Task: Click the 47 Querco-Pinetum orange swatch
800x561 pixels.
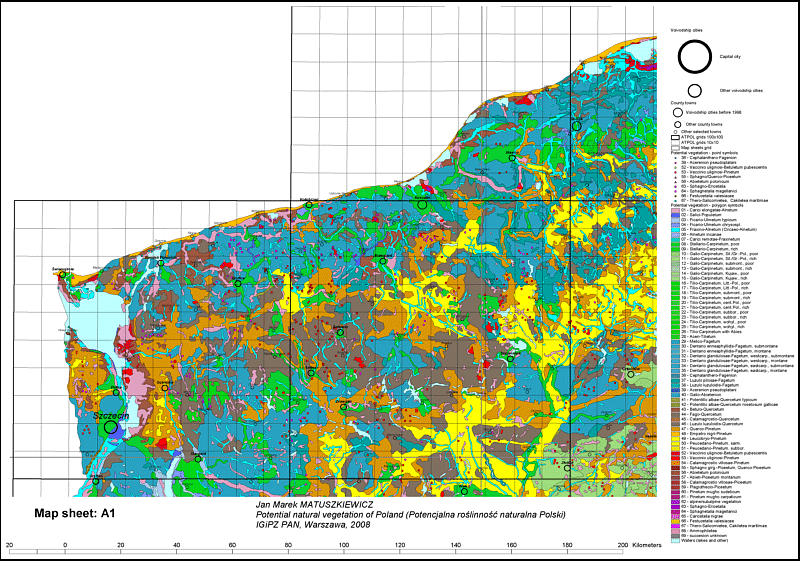Action: click(676, 428)
